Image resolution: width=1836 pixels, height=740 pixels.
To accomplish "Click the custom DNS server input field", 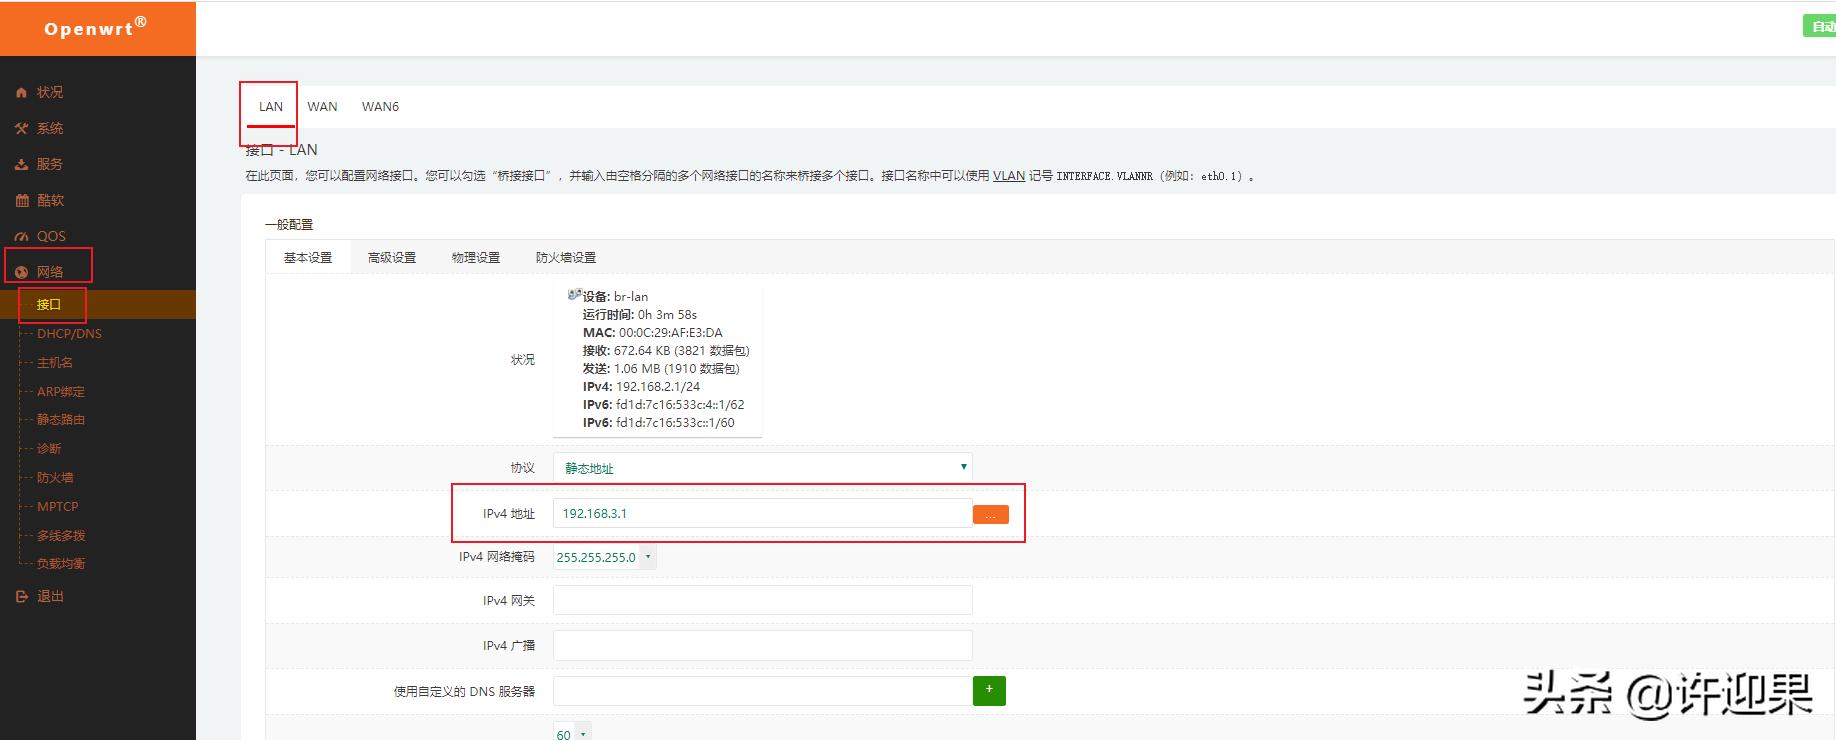I will click(762, 691).
